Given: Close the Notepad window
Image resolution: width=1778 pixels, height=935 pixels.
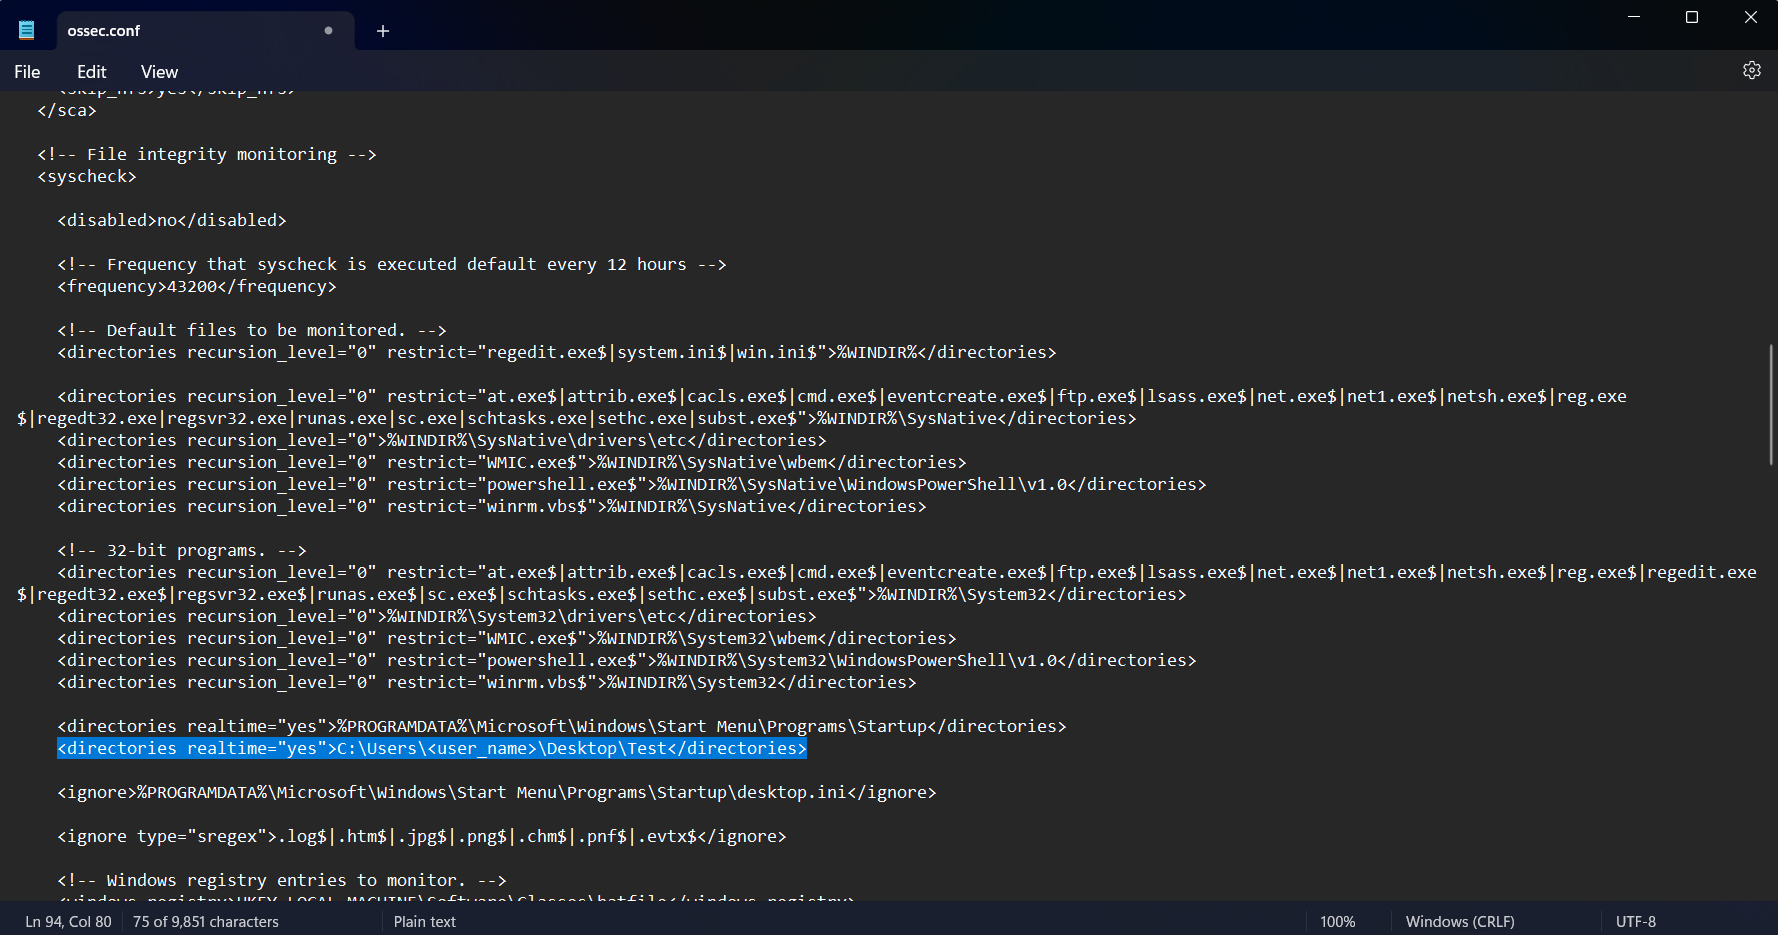Looking at the screenshot, I should [x=1750, y=17].
